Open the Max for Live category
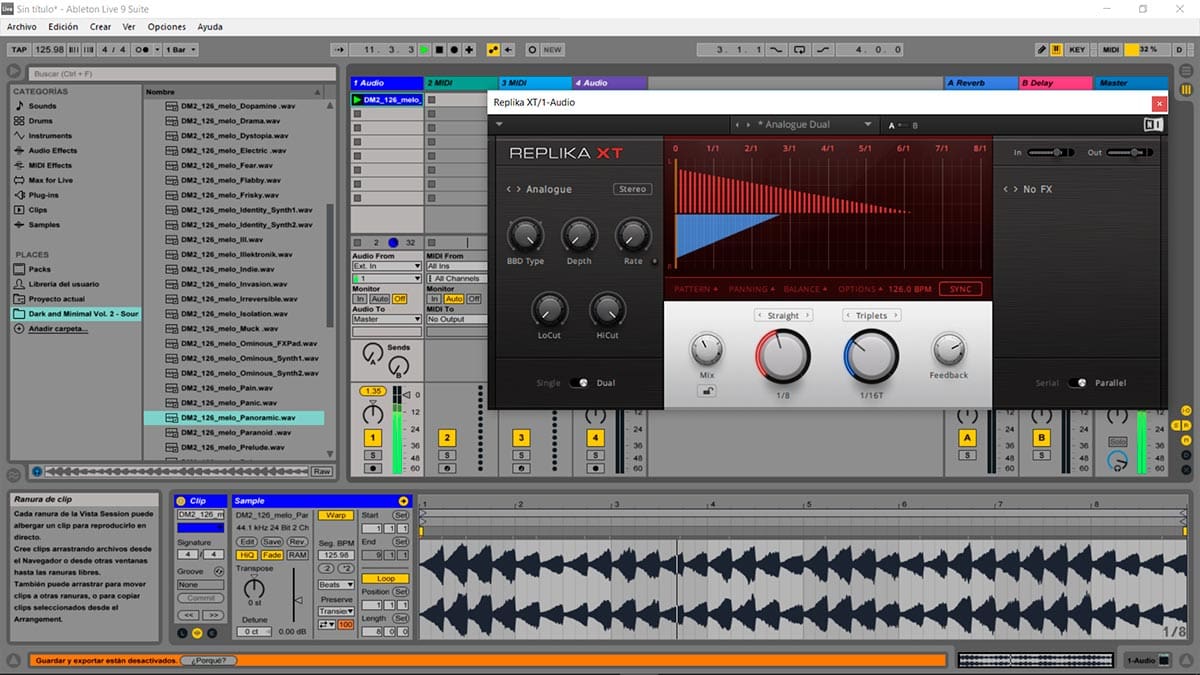The height and width of the screenshot is (675, 1200). pyautogui.click(x=50, y=180)
